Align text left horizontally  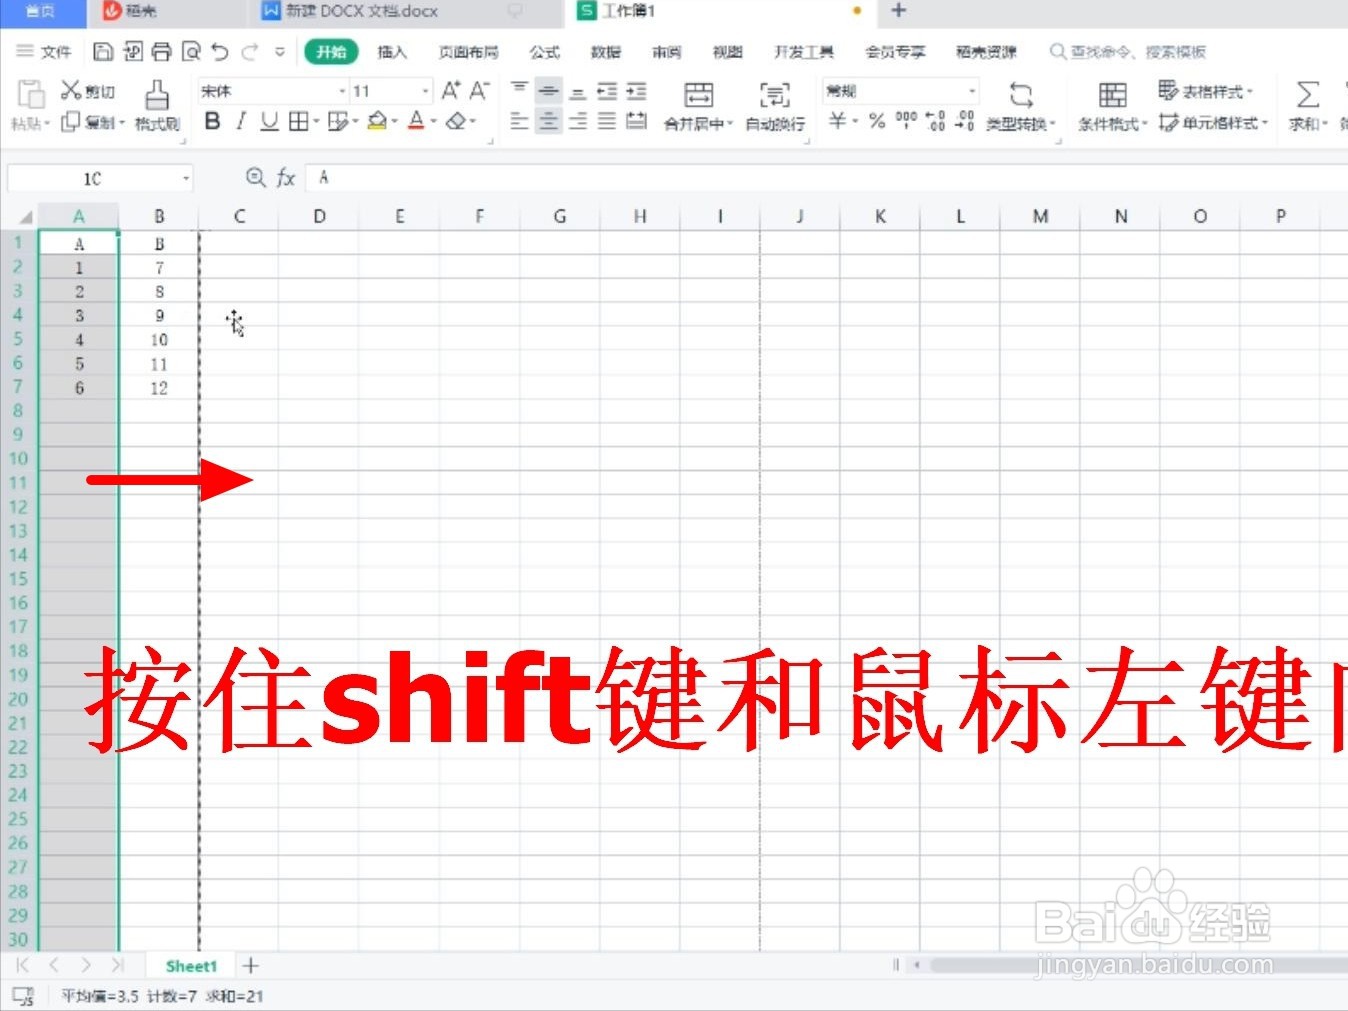point(520,121)
